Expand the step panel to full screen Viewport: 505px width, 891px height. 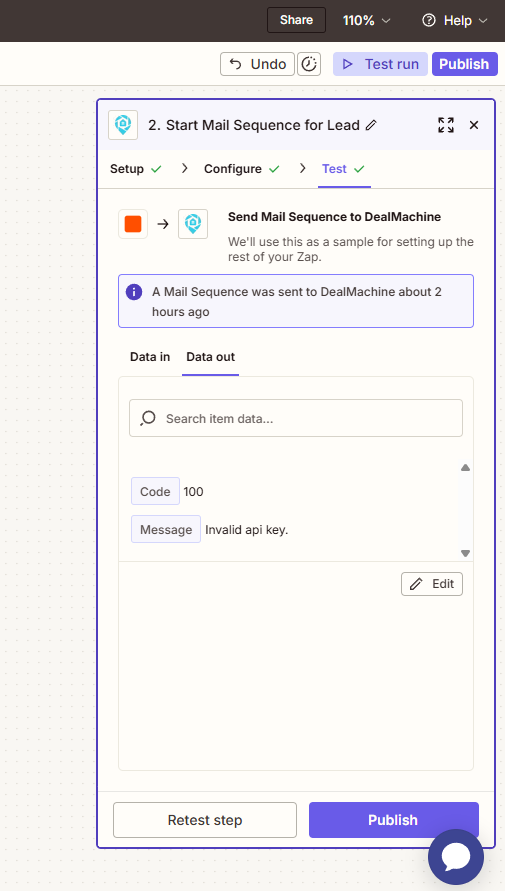coord(446,125)
